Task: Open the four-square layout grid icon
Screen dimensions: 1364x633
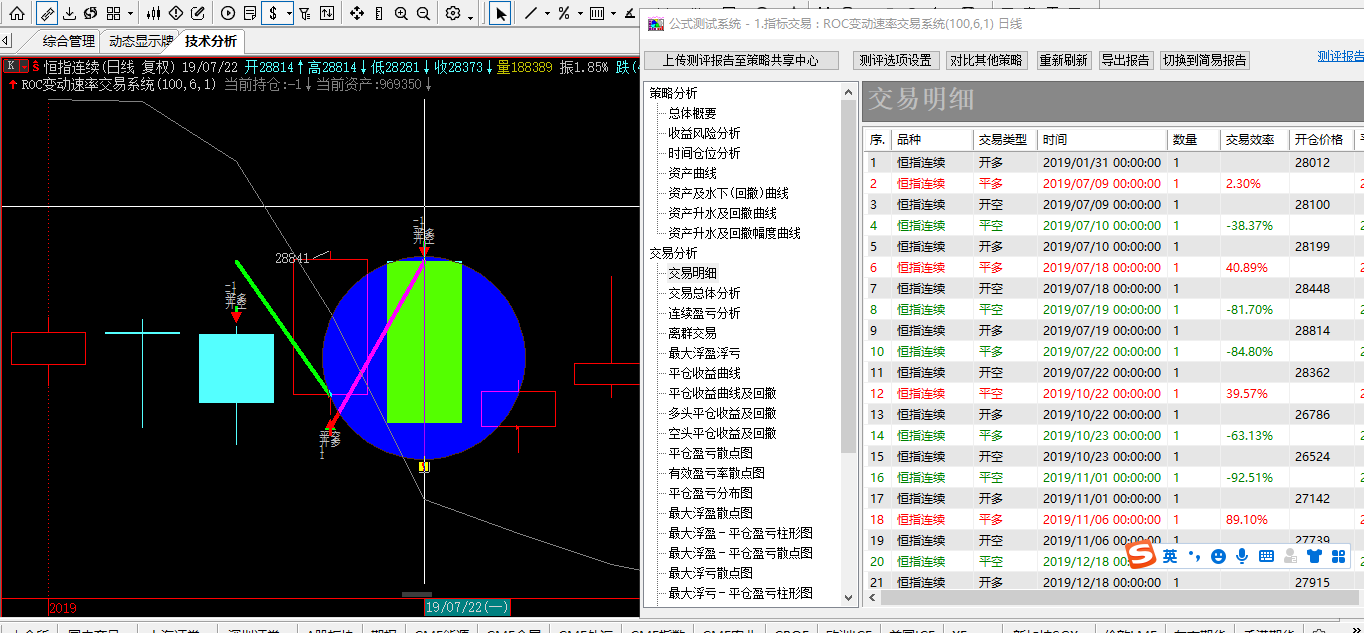Action: (113, 13)
